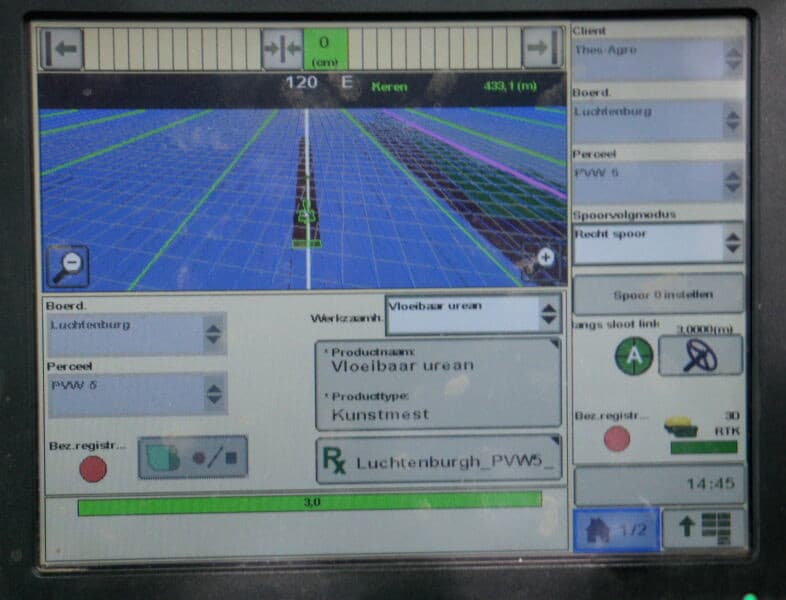The width and height of the screenshot is (786, 600).
Task: Shift track right with the arrow button
Action: pos(542,48)
